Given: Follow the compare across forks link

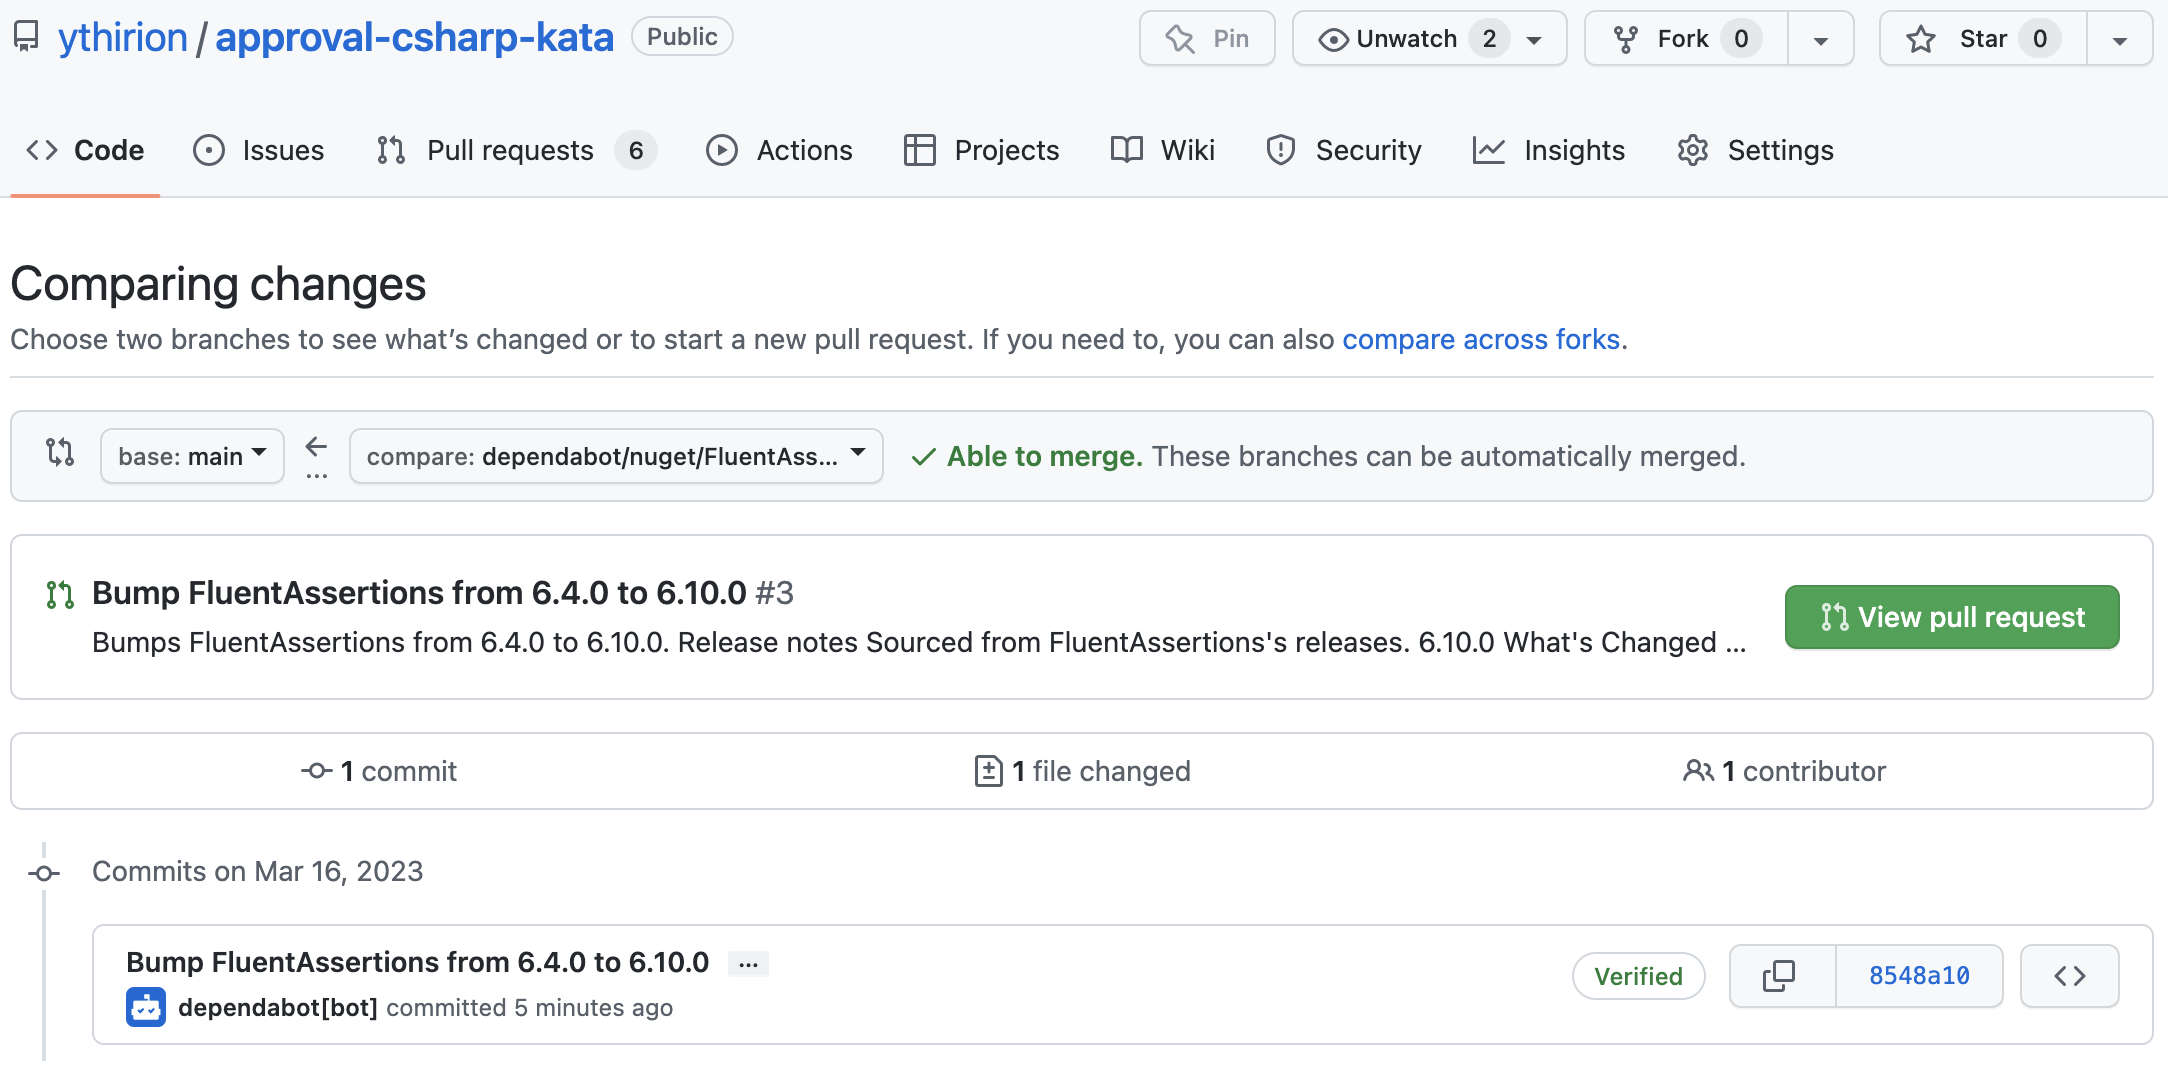Looking at the screenshot, I should [x=1481, y=340].
